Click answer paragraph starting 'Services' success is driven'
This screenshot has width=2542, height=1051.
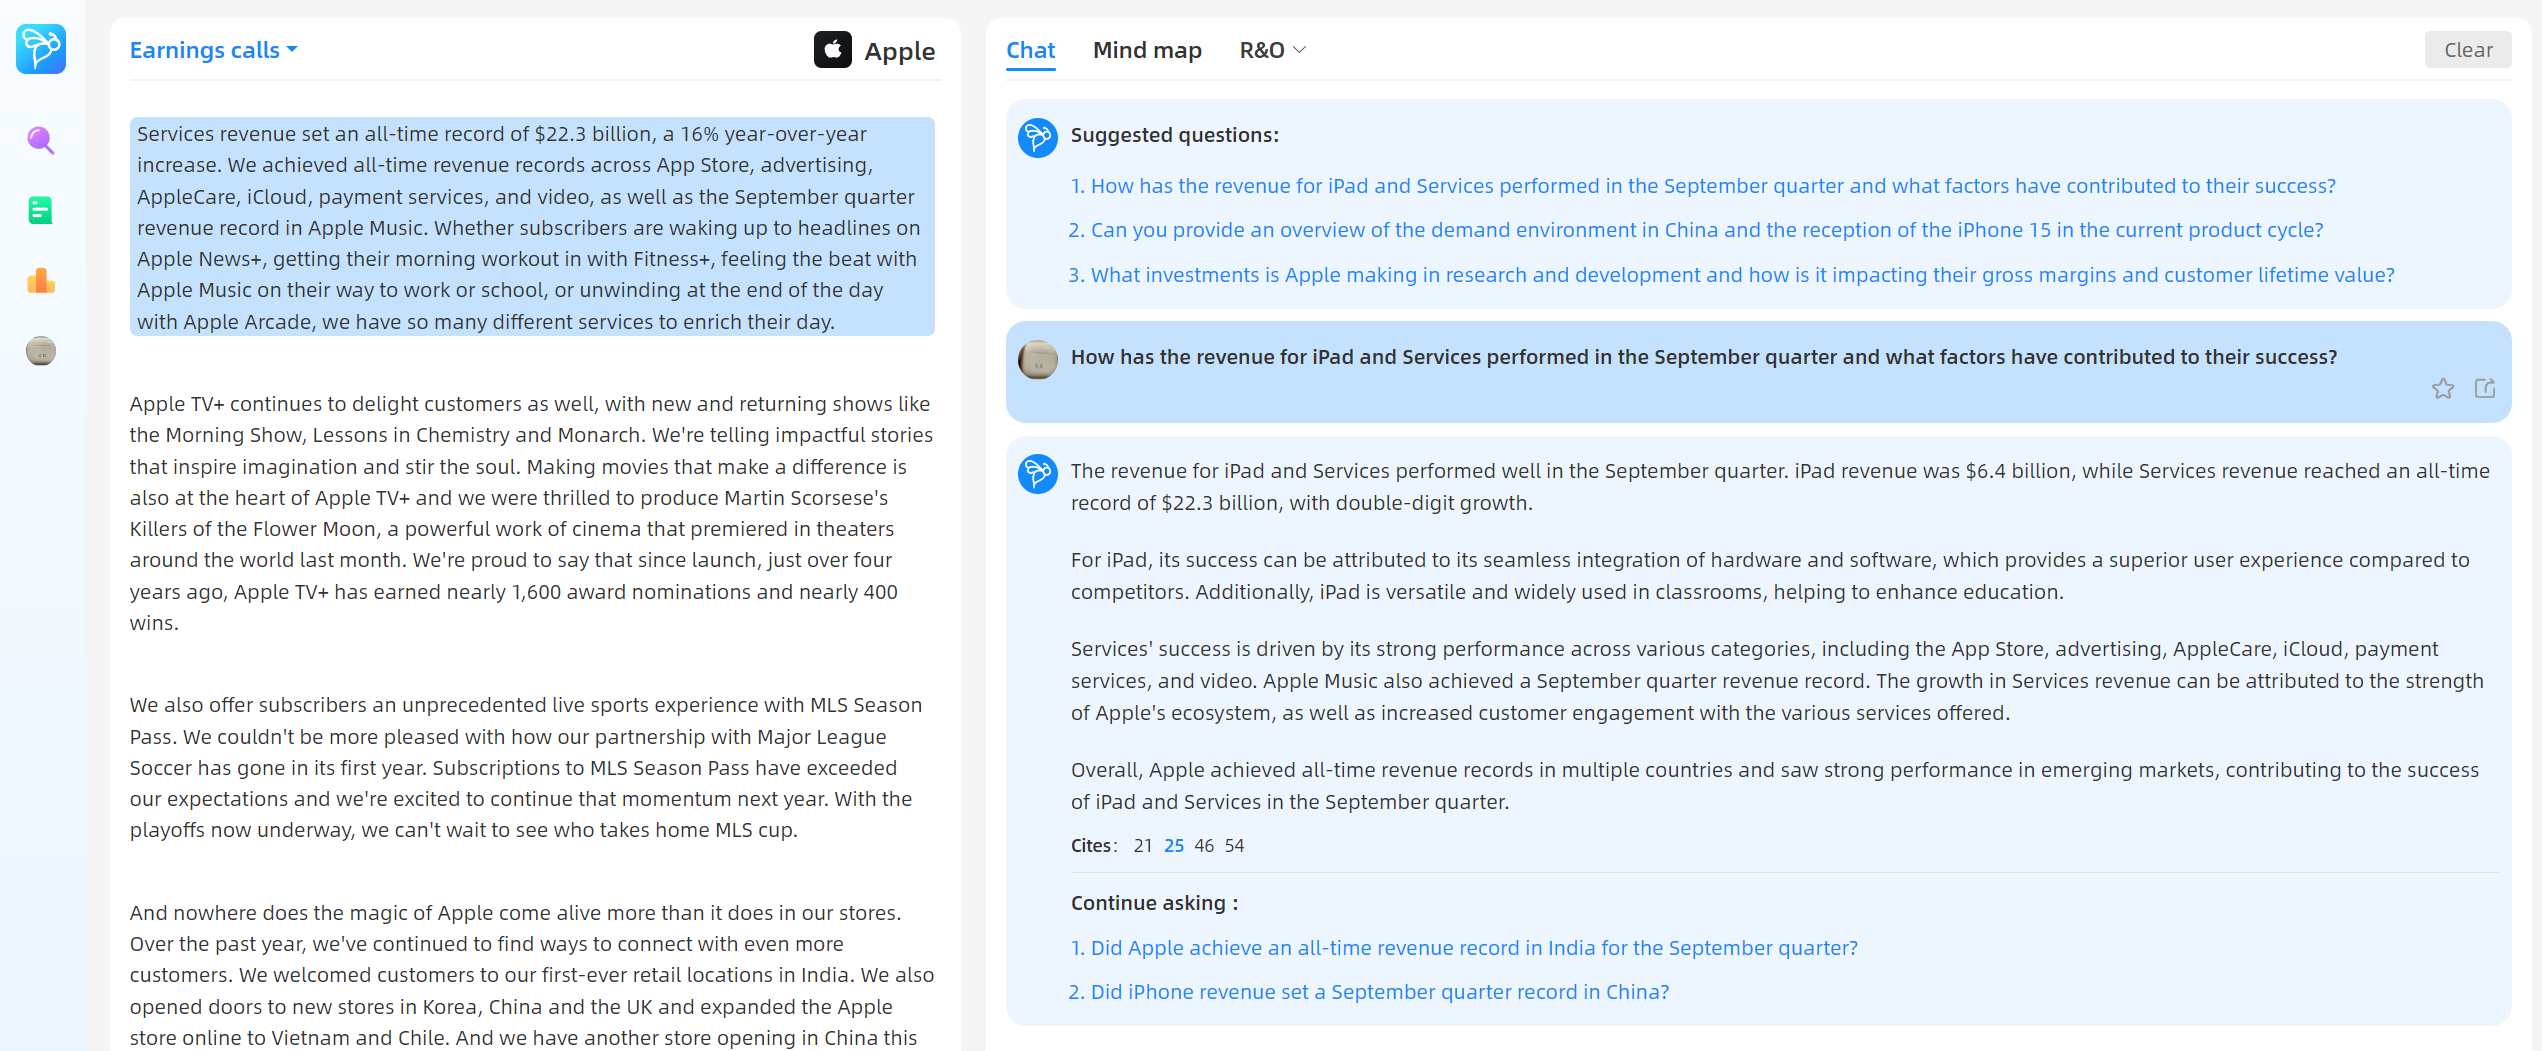[x=1777, y=681]
